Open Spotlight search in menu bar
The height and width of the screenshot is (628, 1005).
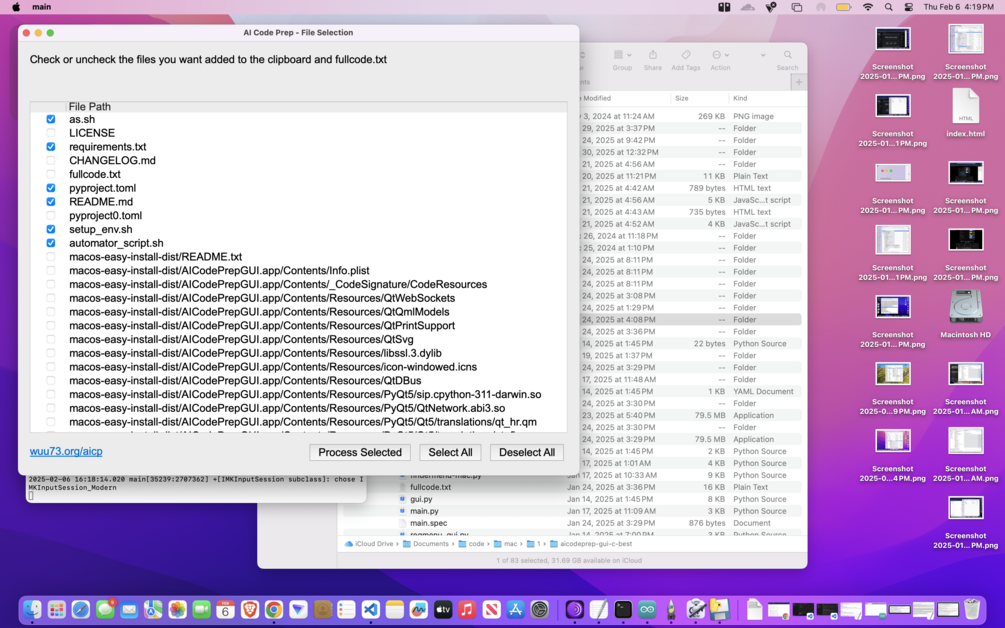coord(888,7)
